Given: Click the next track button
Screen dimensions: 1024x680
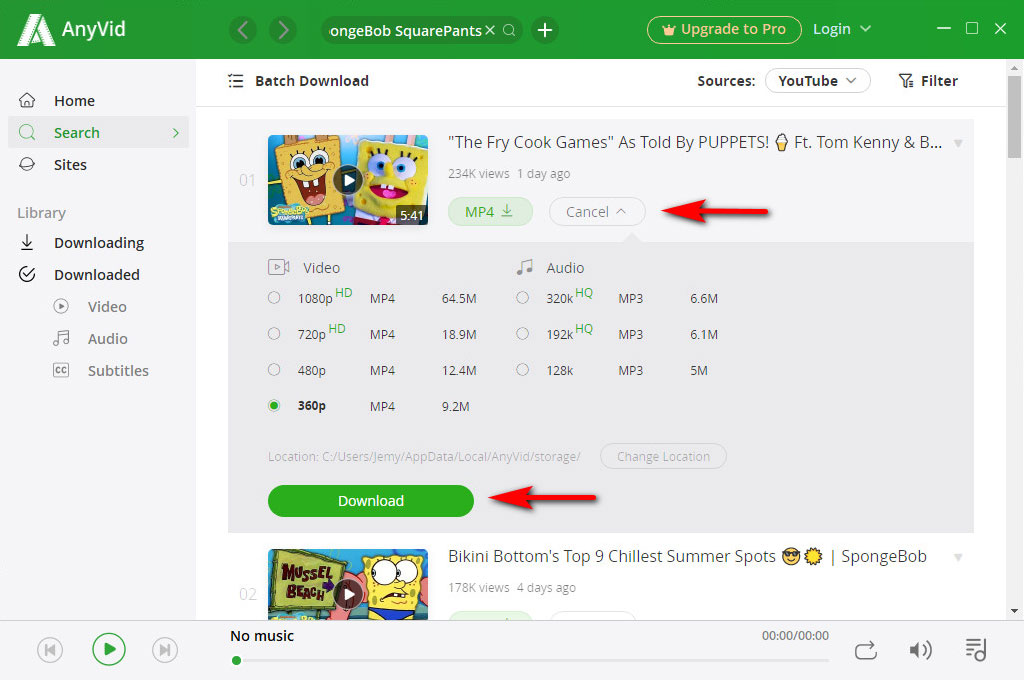Looking at the screenshot, I should (x=165, y=650).
